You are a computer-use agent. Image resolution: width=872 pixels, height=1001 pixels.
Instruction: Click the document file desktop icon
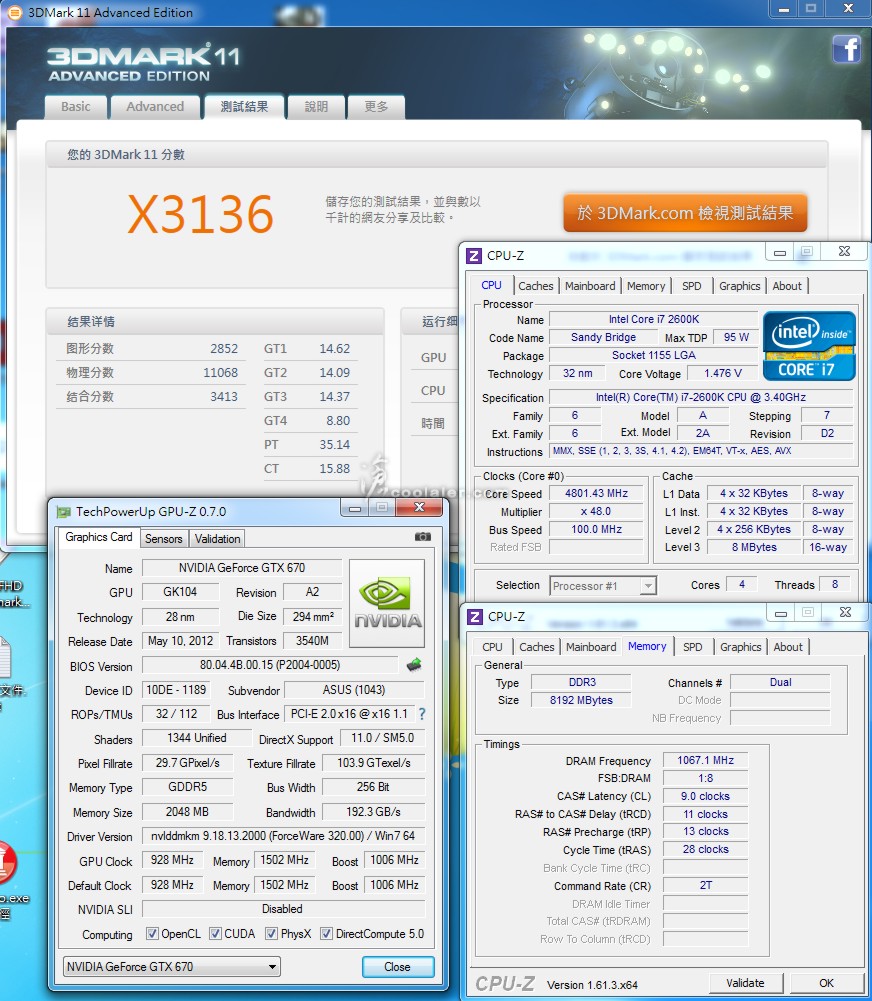5,658
